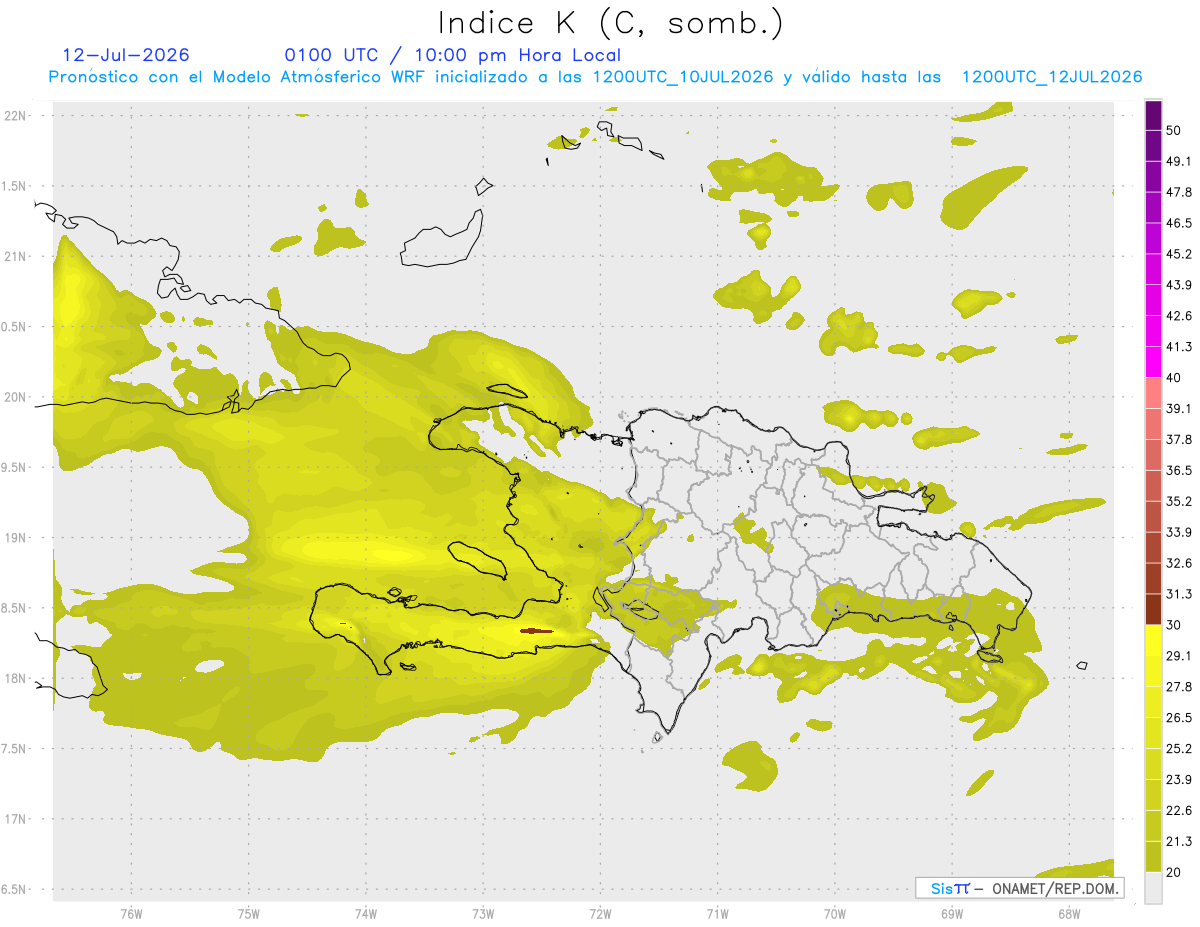Click the colorbar value "35.2"
Viewport: 1200px width, 927px height.
[1179, 501]
